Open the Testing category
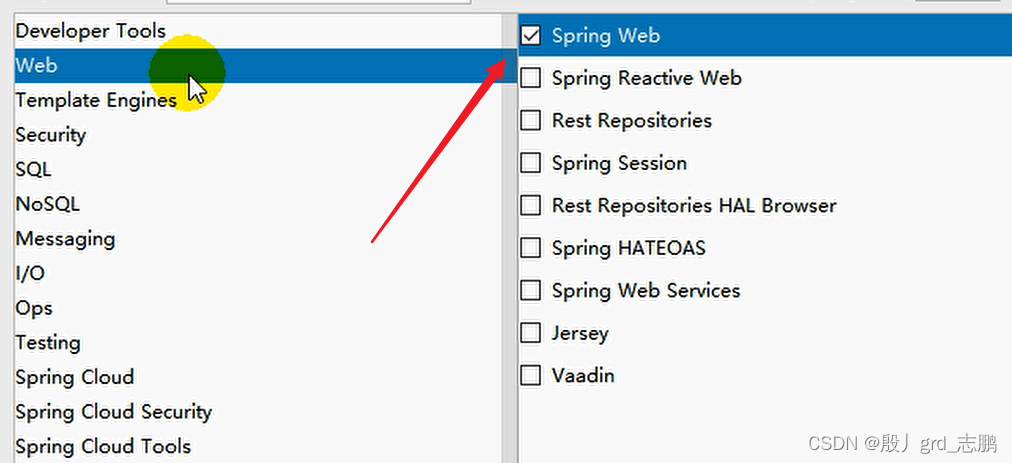This screenshot has width=1012, height=463. [x=258, y=342]
